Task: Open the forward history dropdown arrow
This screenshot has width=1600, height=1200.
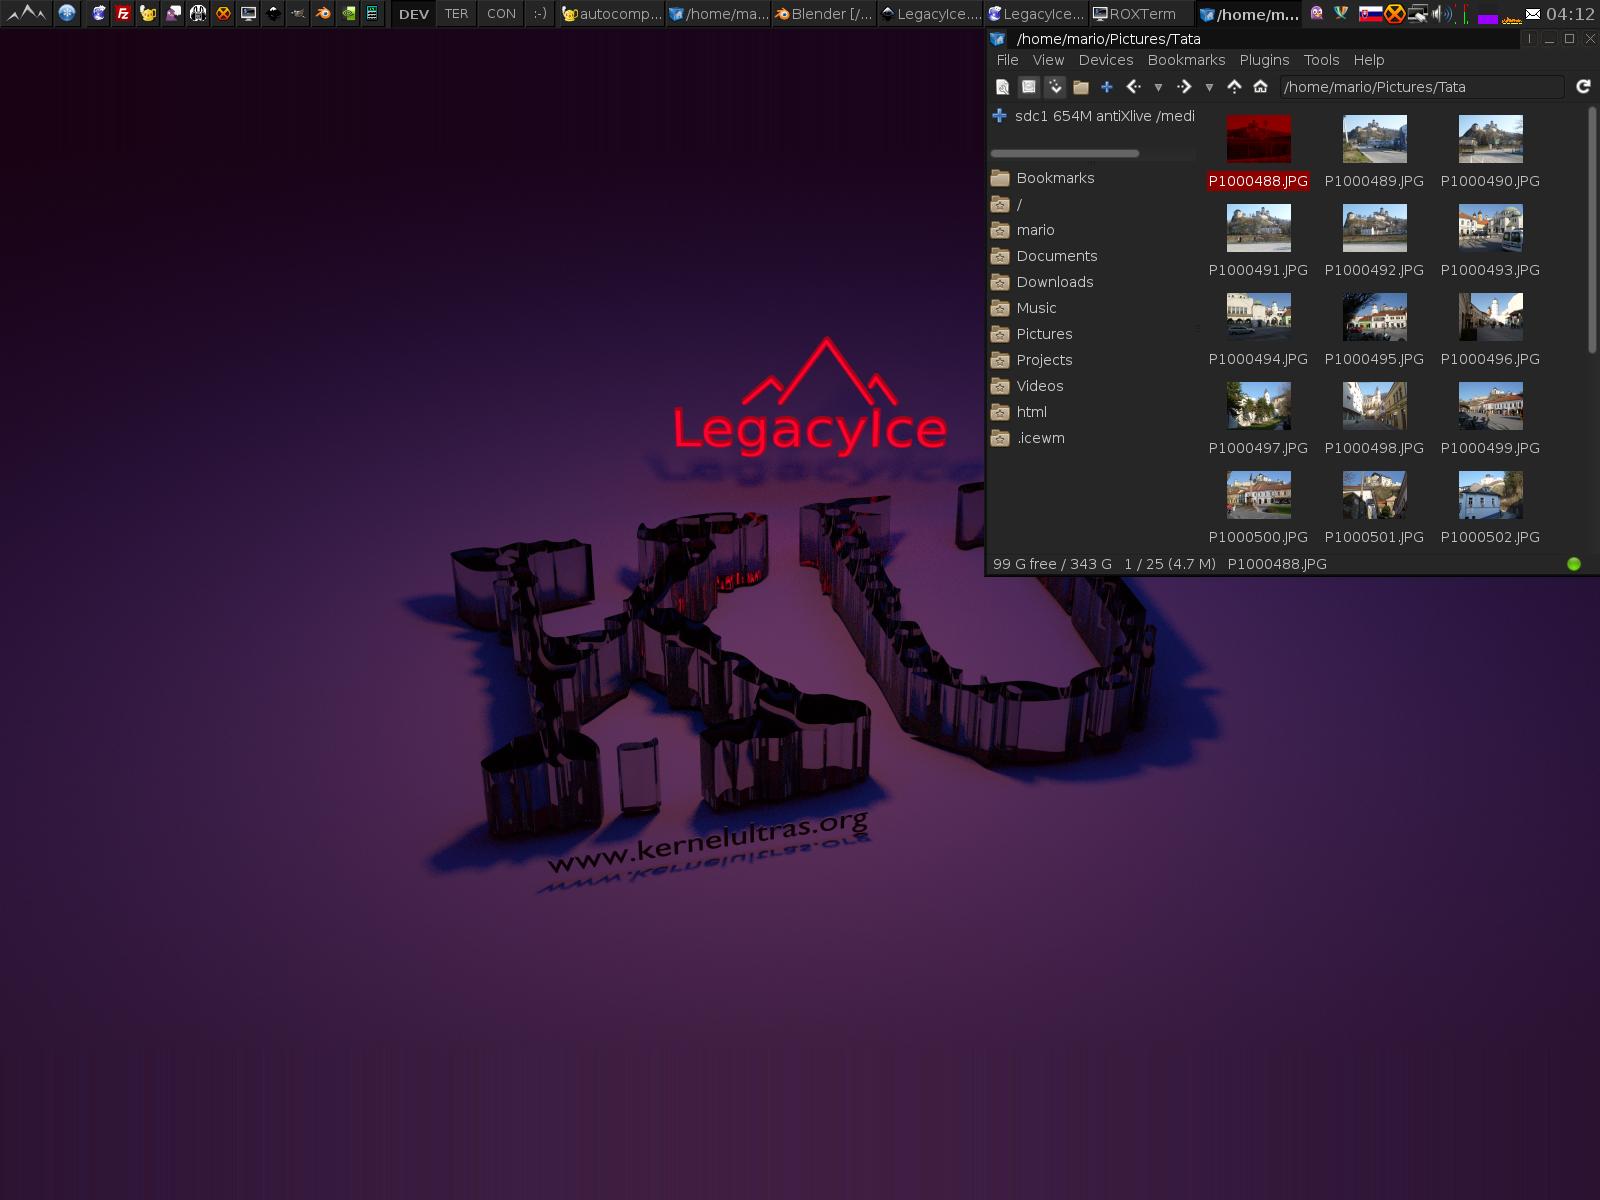Action: (x=1209, y=88)
